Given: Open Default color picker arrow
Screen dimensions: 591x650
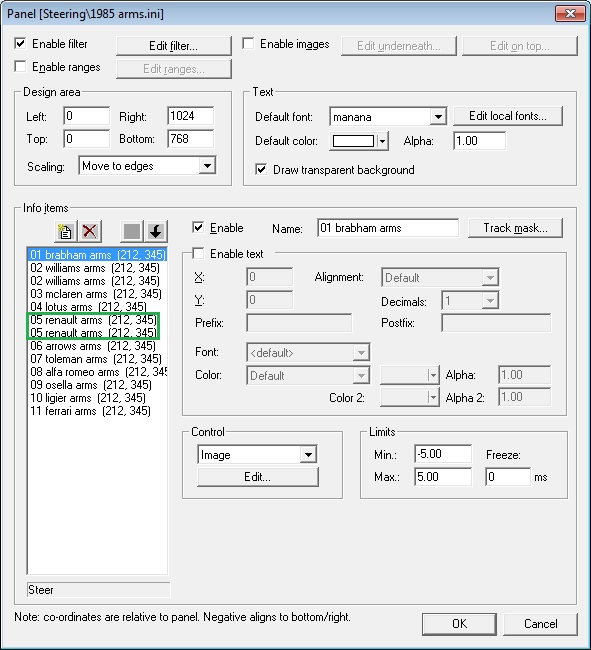Looking at the screenshot, I should [x=383, y=141].
